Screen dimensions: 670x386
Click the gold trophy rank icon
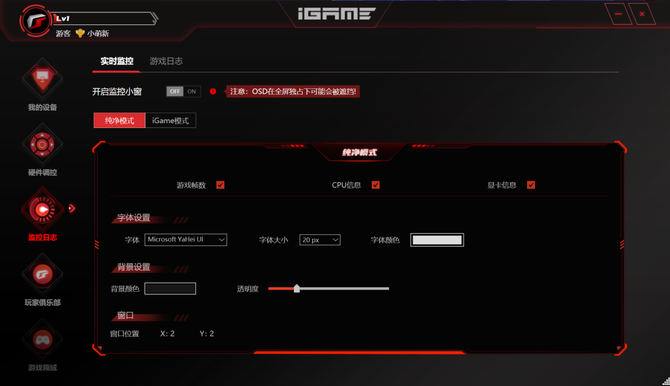[x=80, y=33]
